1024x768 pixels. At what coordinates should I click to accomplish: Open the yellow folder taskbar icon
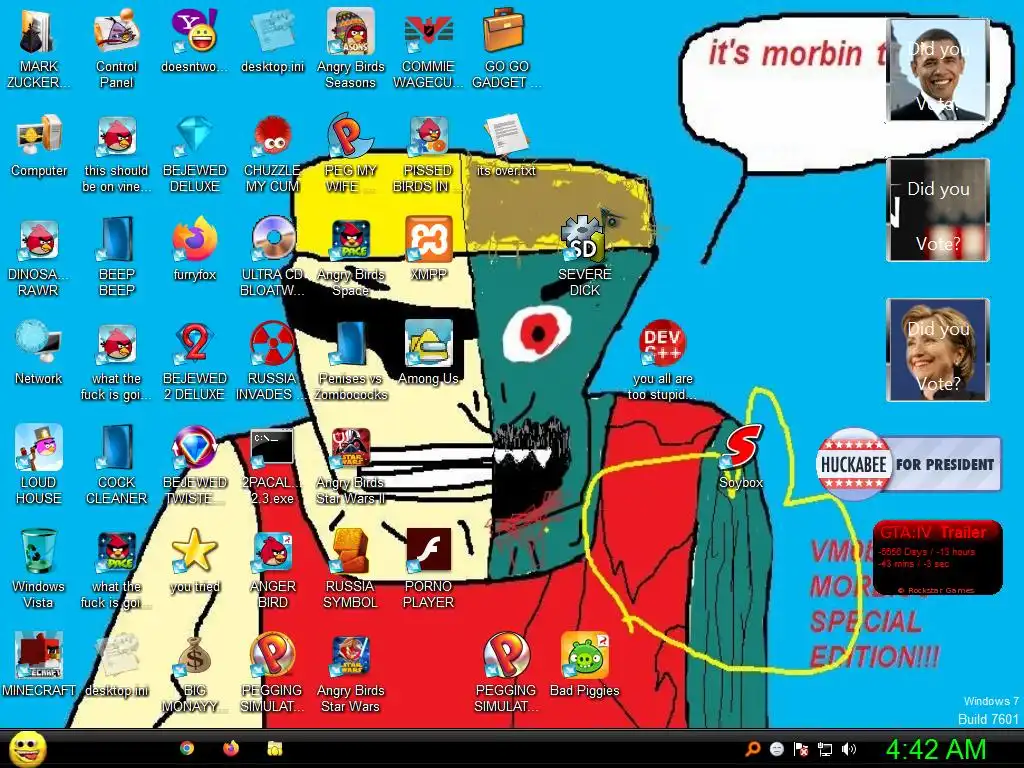click(x=274, y=748)
